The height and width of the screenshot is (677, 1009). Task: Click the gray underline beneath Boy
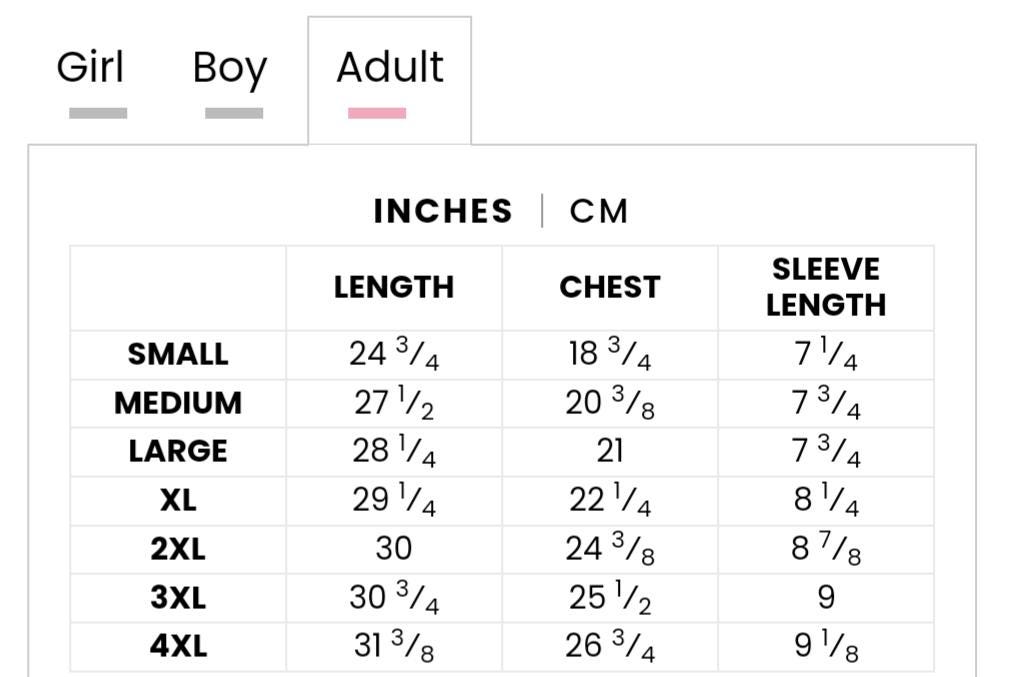(x=234, y=113)
